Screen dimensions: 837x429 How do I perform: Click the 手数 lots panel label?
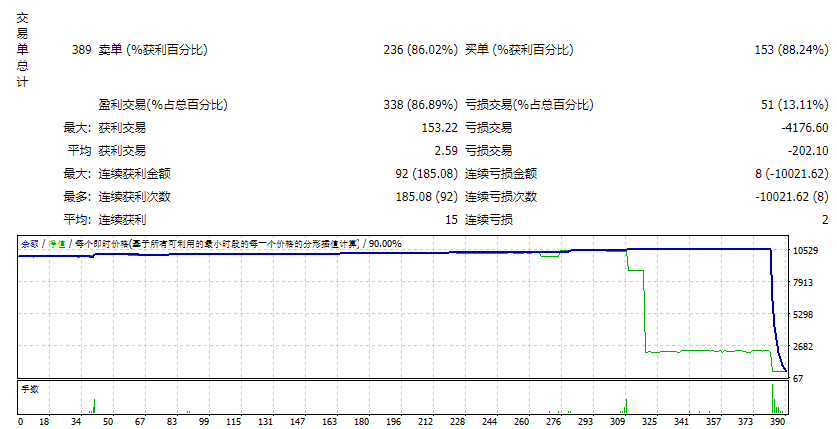click(30, 389)
